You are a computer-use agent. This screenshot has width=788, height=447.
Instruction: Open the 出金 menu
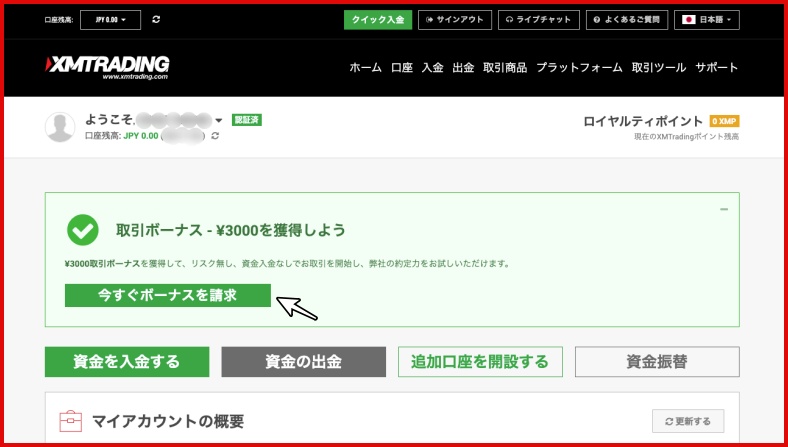[x=463, y=67]
